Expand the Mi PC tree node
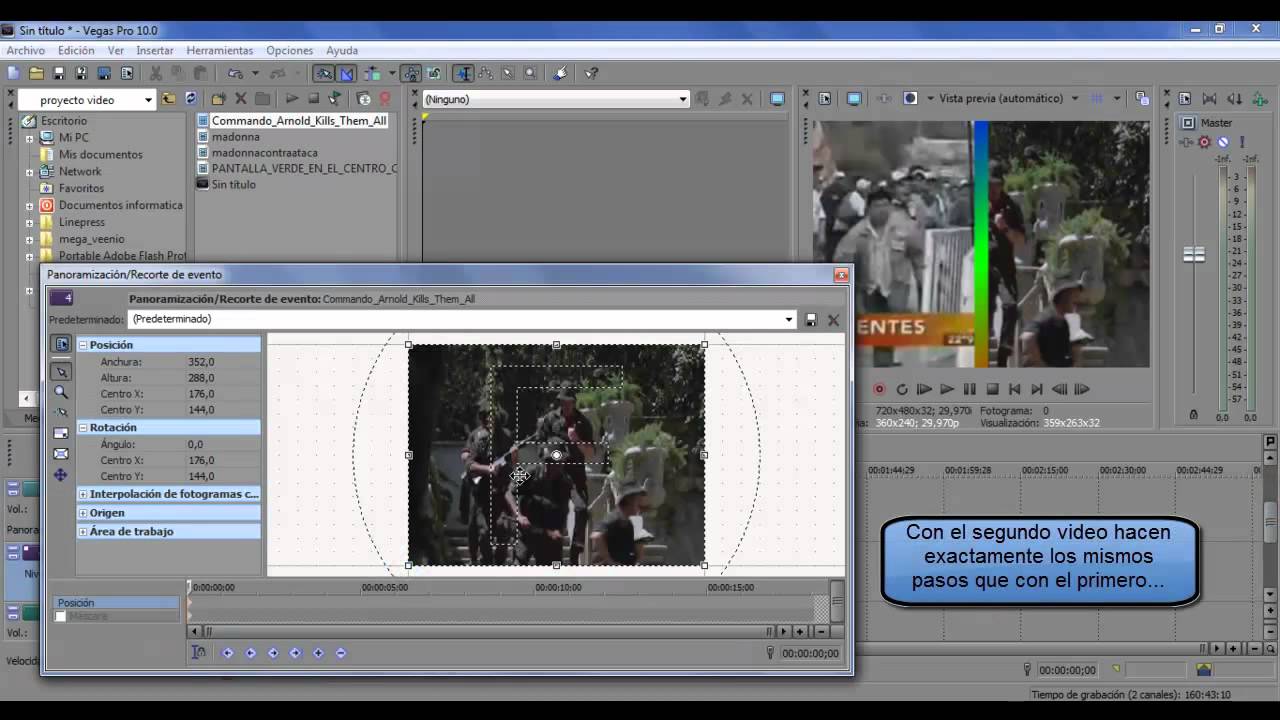The height and width of the screenshot is (720, 1280). [29, 138]
